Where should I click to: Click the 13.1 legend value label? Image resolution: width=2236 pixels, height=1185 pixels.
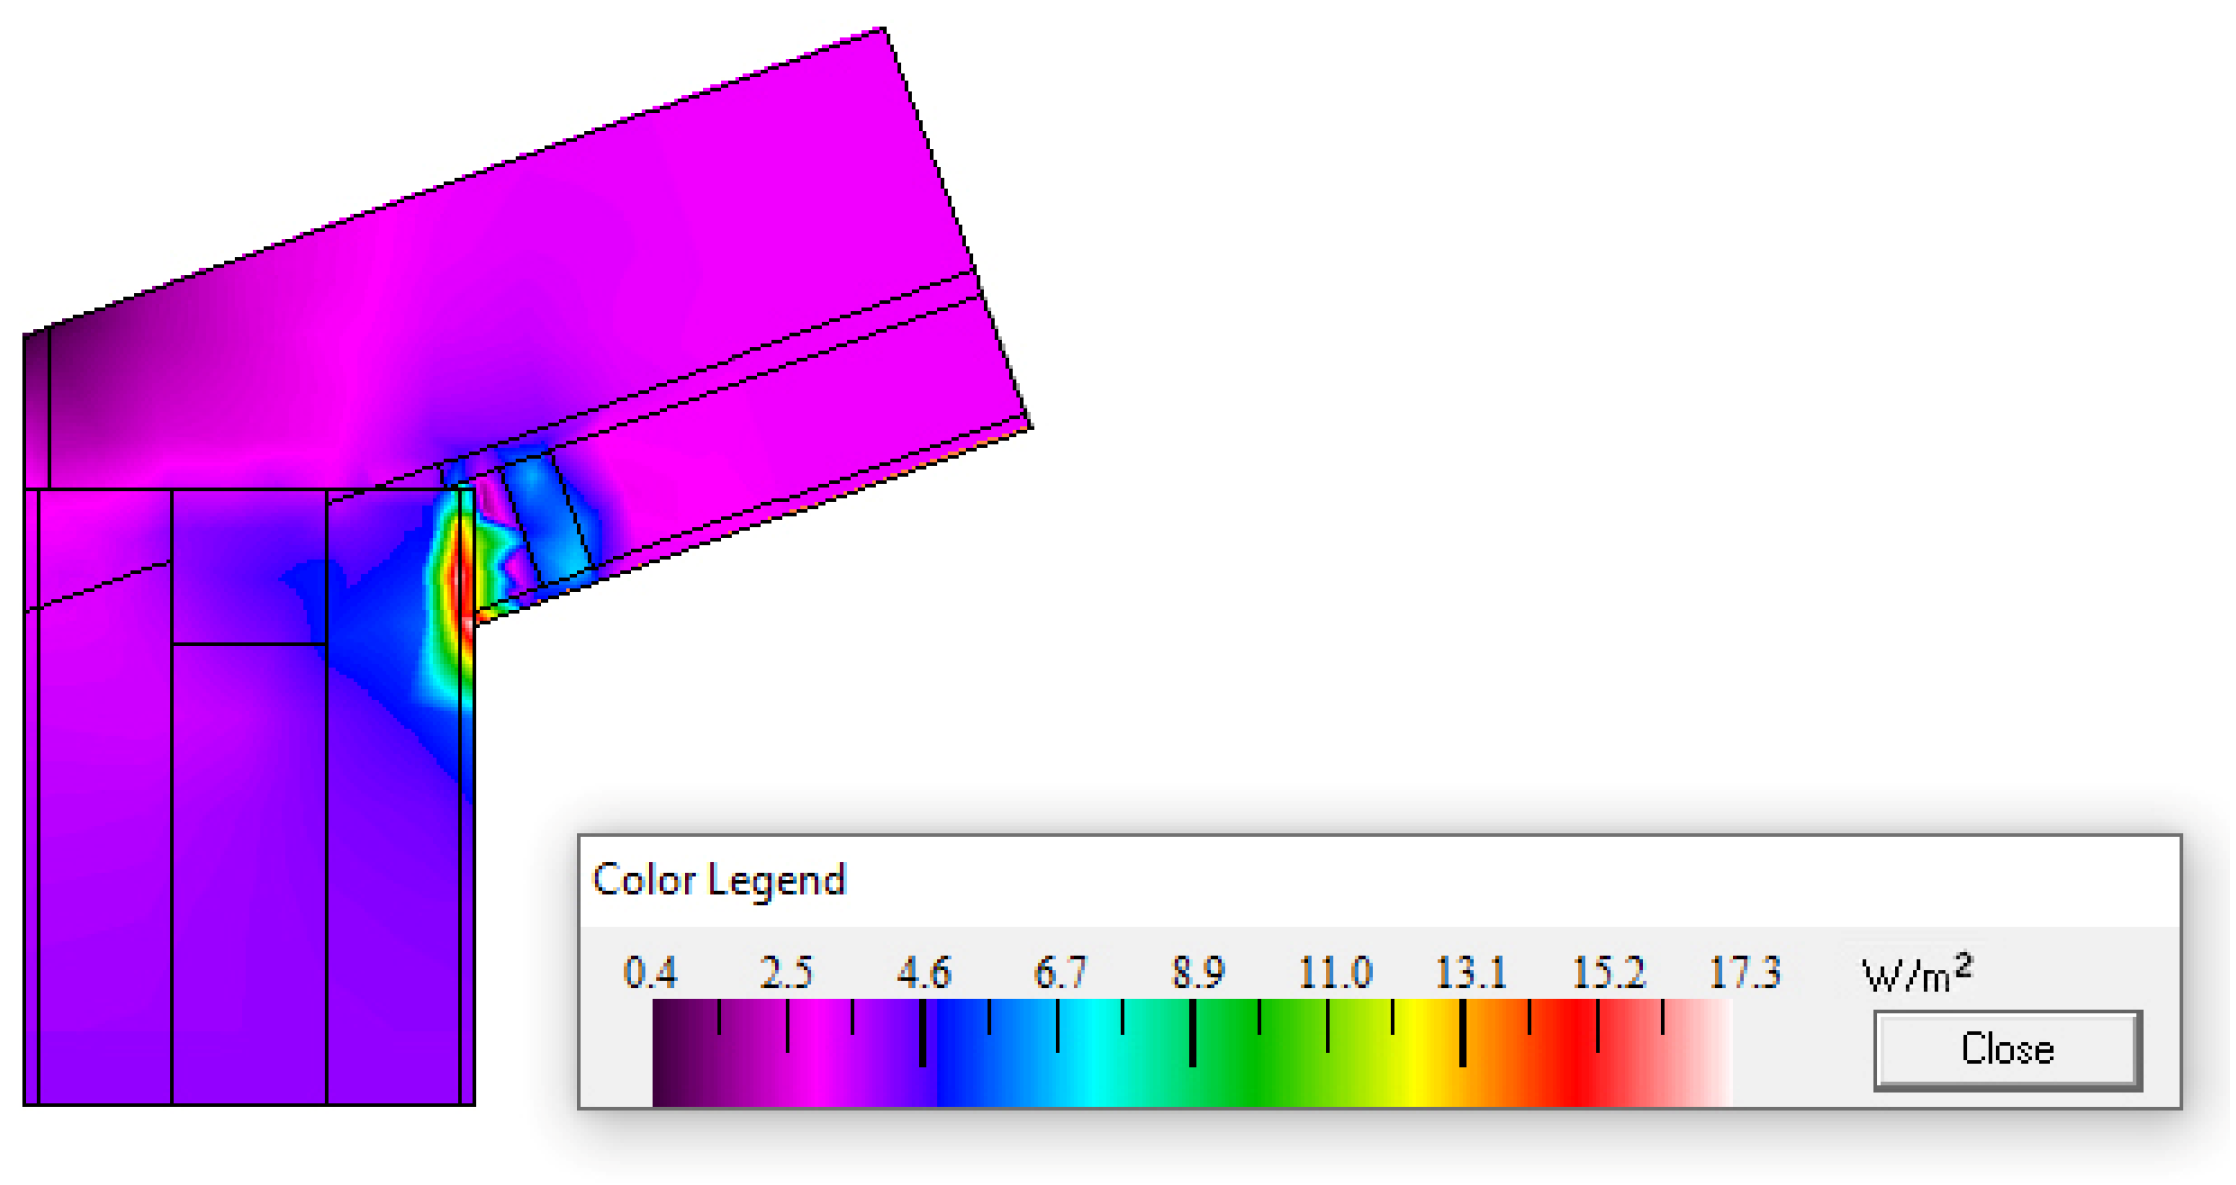point(1470,972)
